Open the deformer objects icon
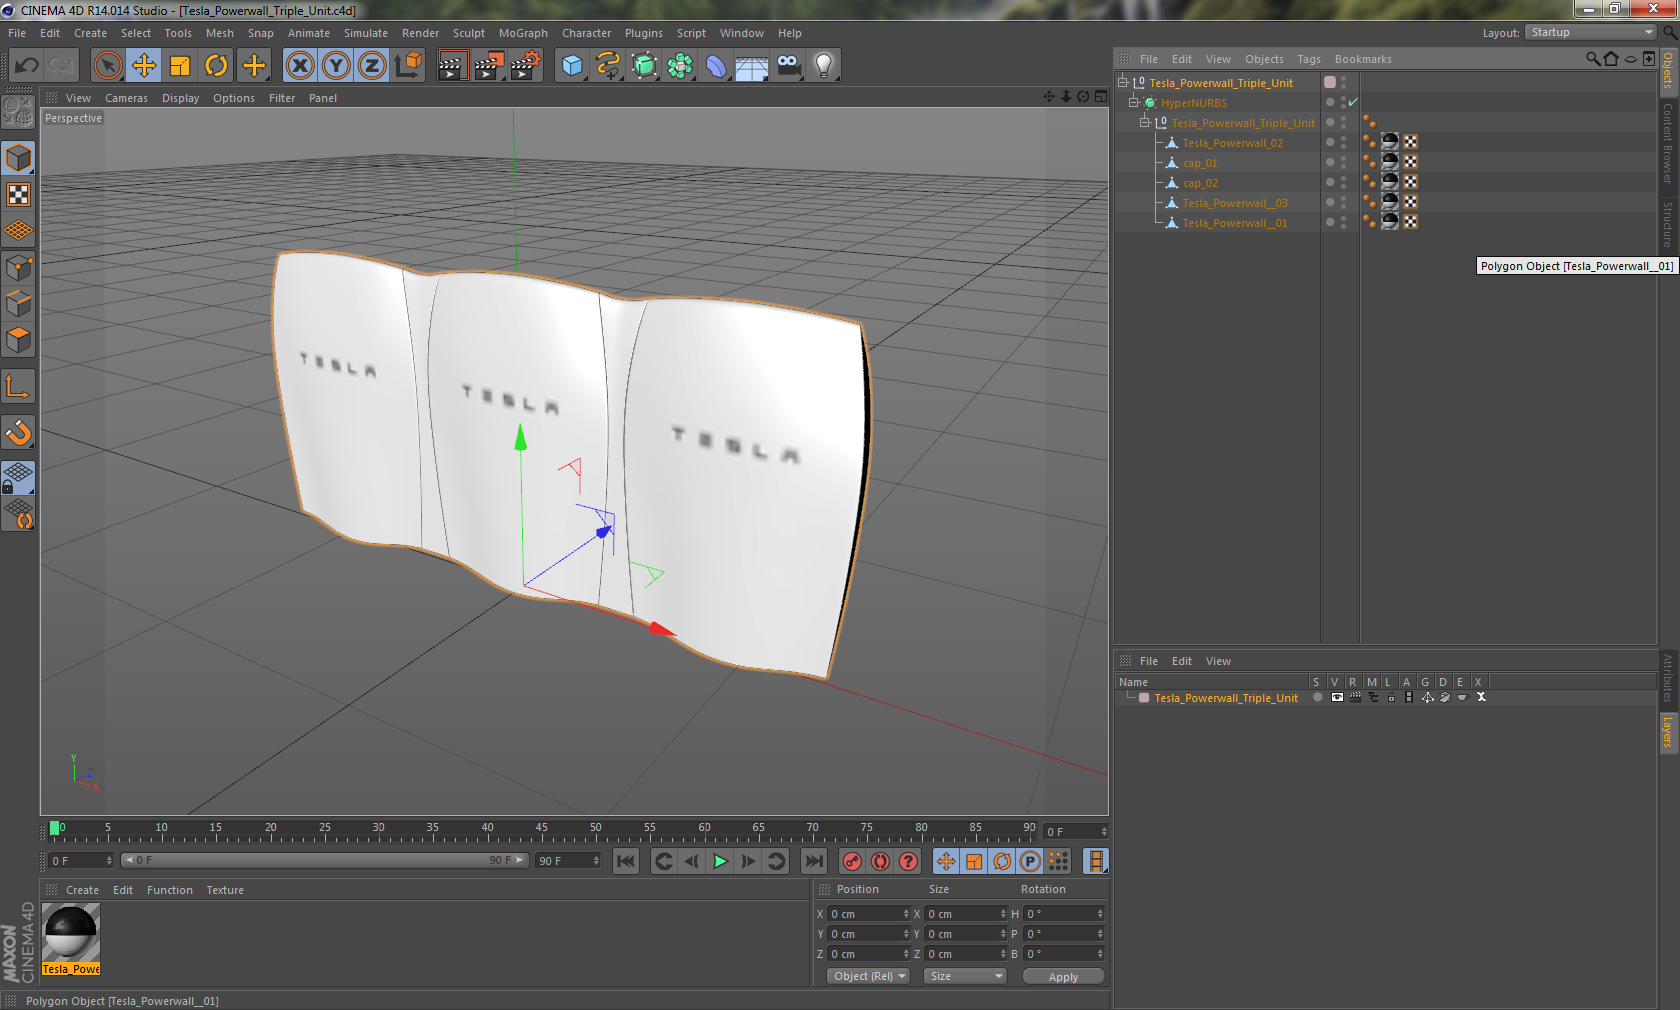 (716, 66)
